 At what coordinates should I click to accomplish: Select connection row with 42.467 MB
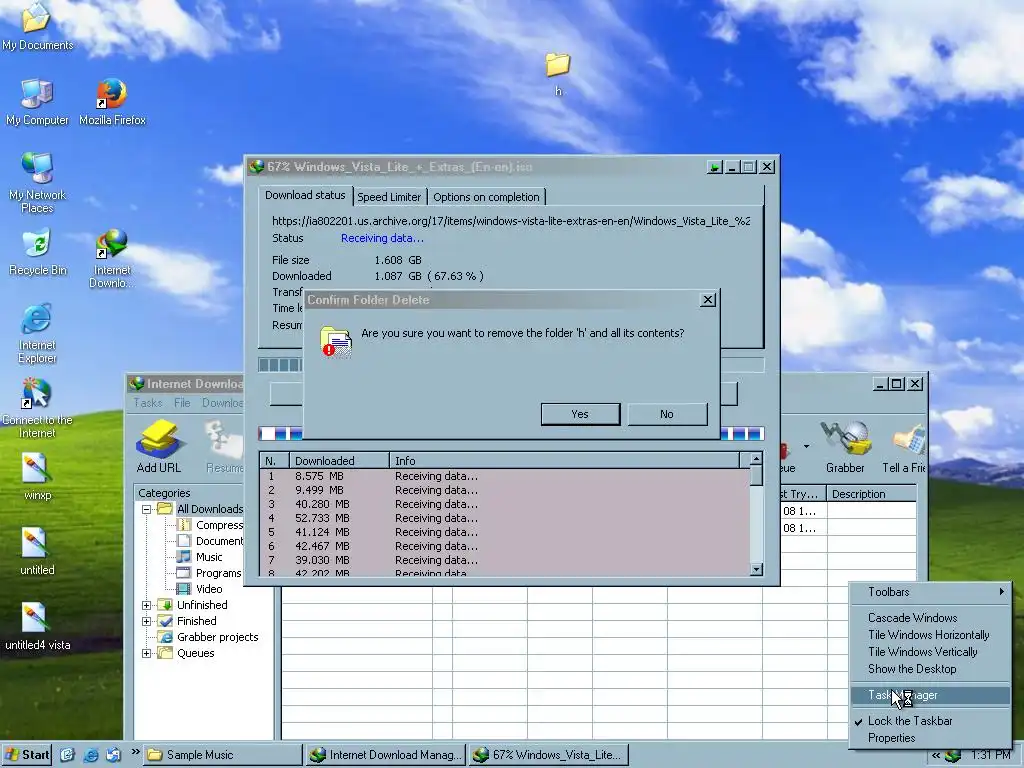click(505, 546)
